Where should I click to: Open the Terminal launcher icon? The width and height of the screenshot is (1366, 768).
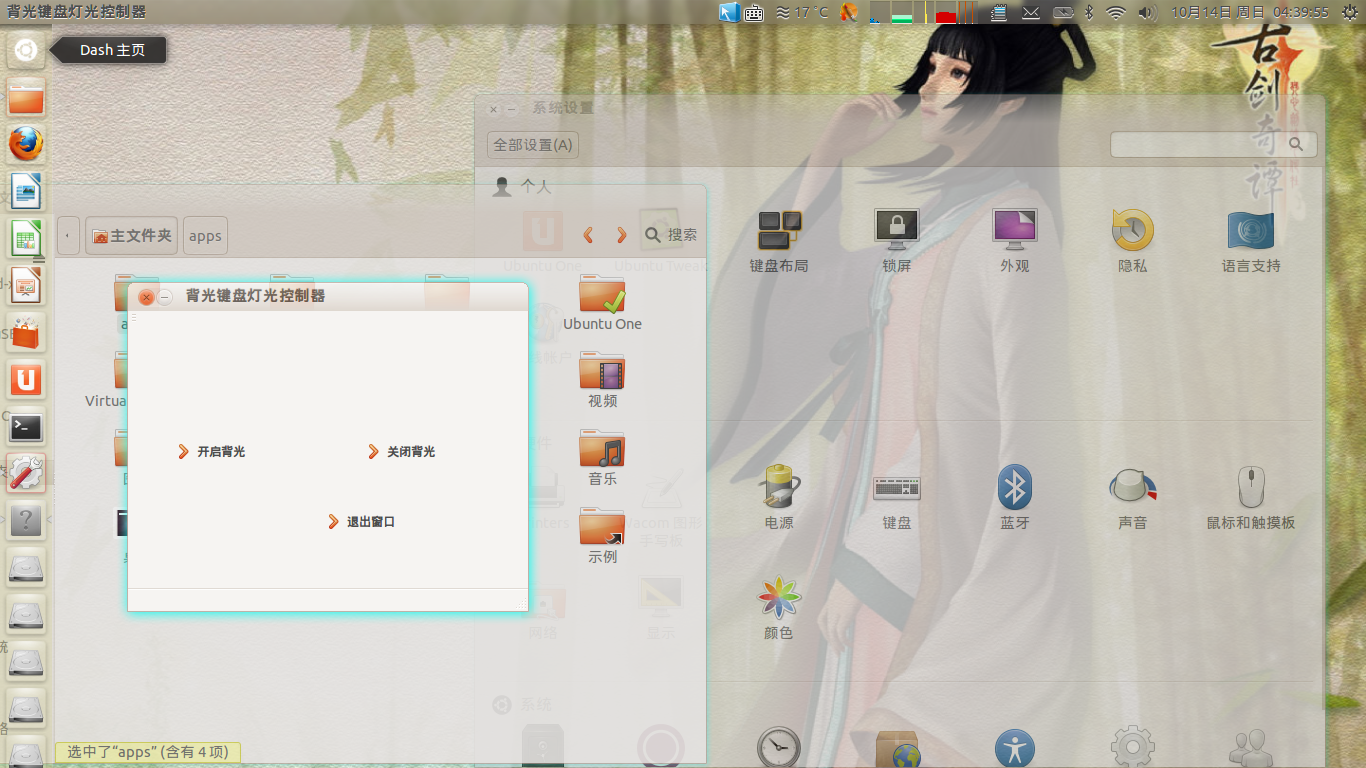coord(26,426)
